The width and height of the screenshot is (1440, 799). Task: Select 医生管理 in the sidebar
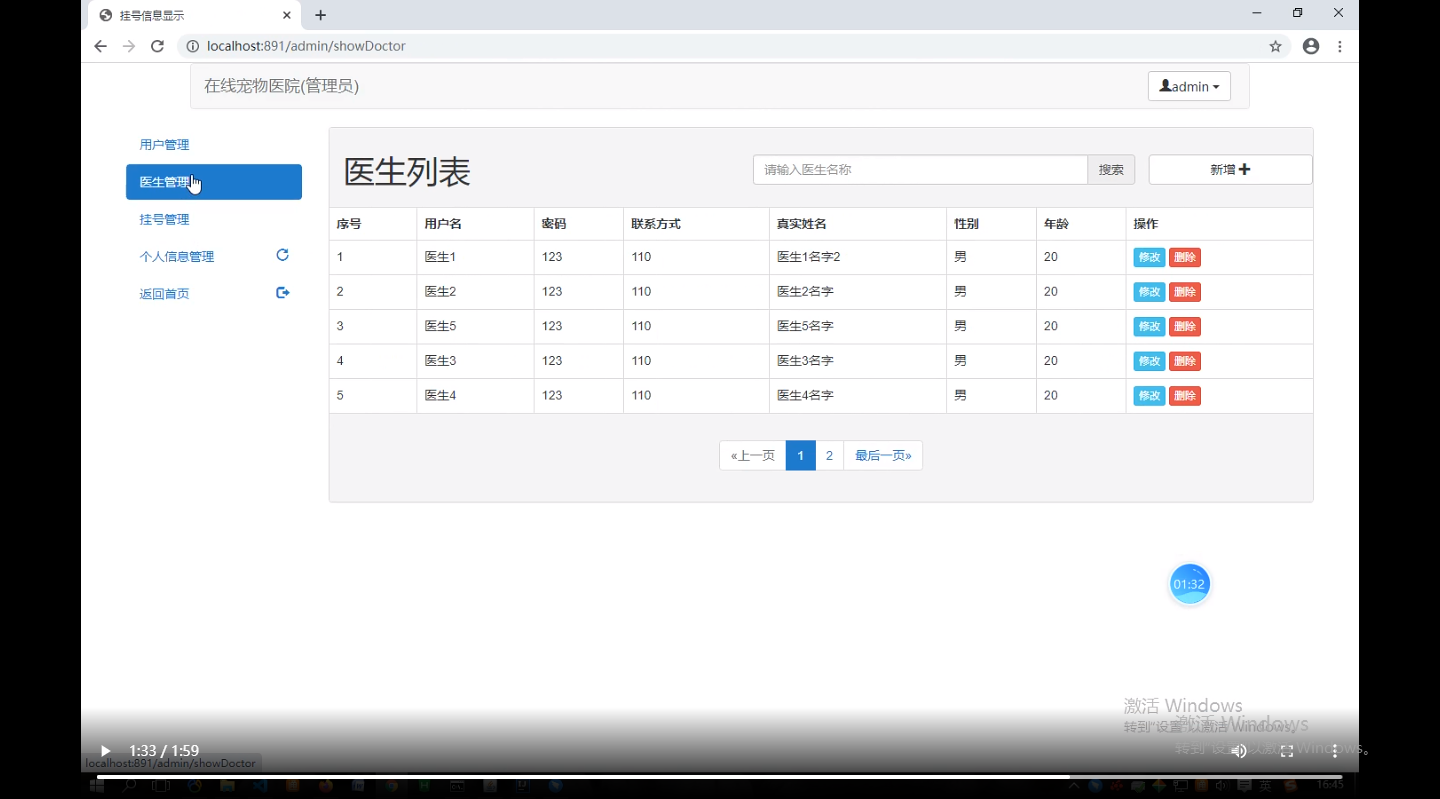[214, 182]
